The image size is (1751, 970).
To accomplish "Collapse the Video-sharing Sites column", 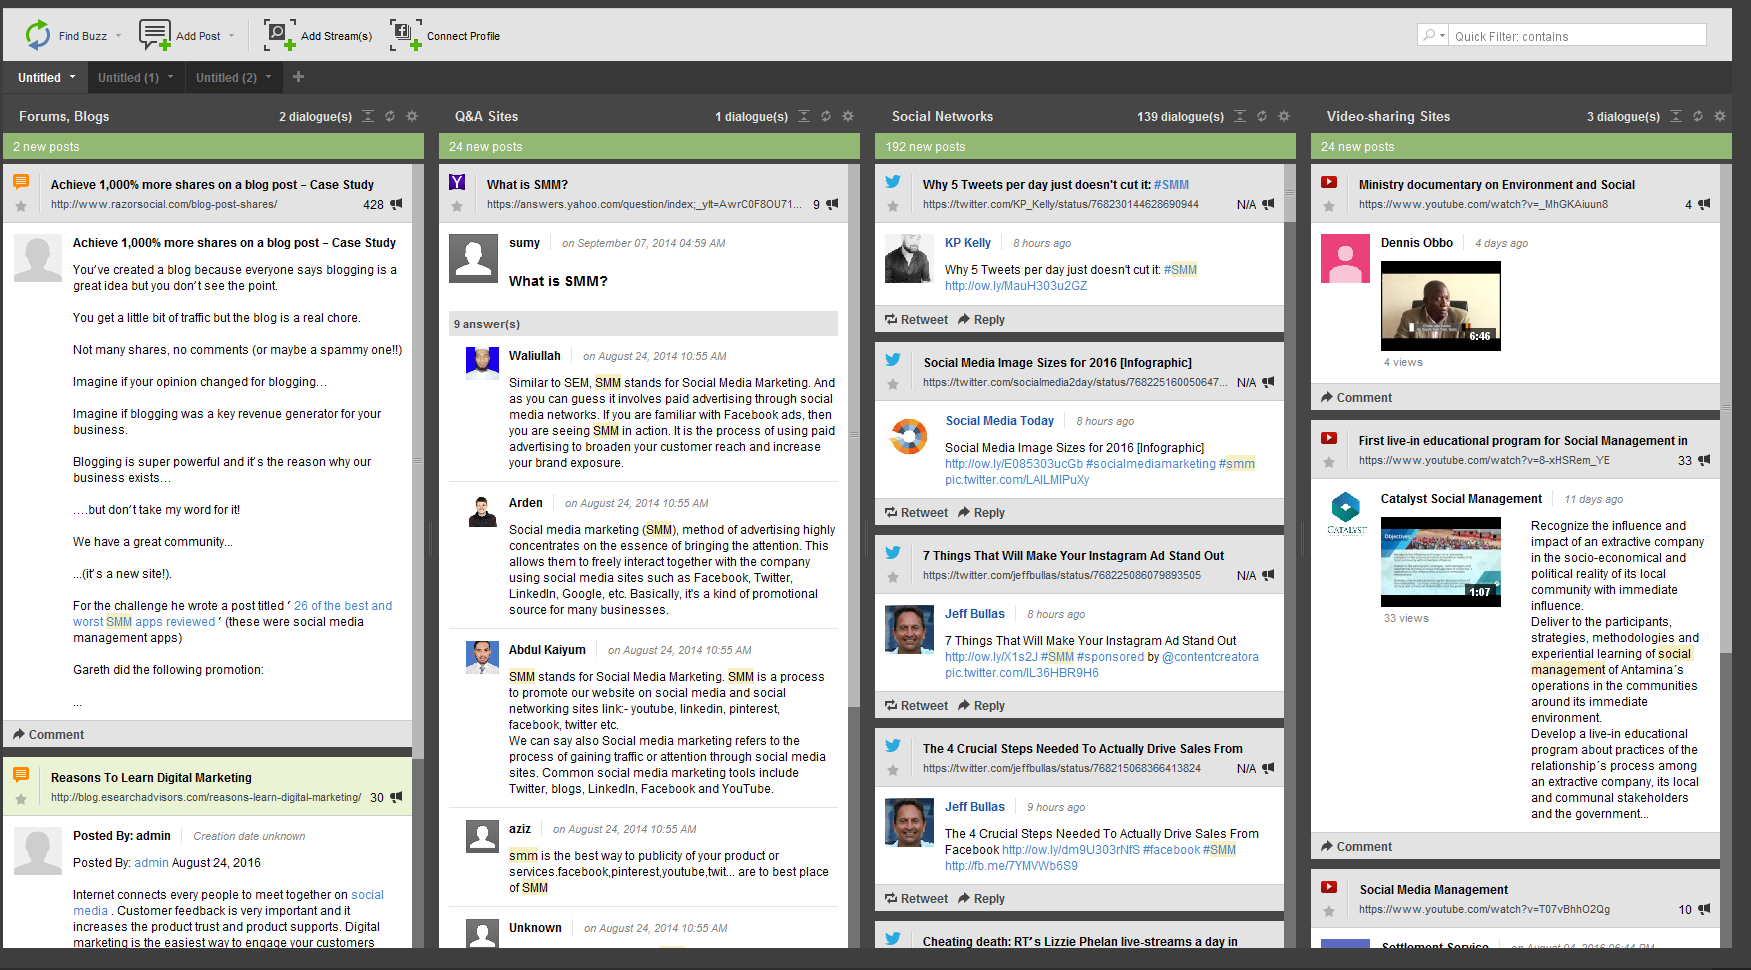I will 1676,116.
